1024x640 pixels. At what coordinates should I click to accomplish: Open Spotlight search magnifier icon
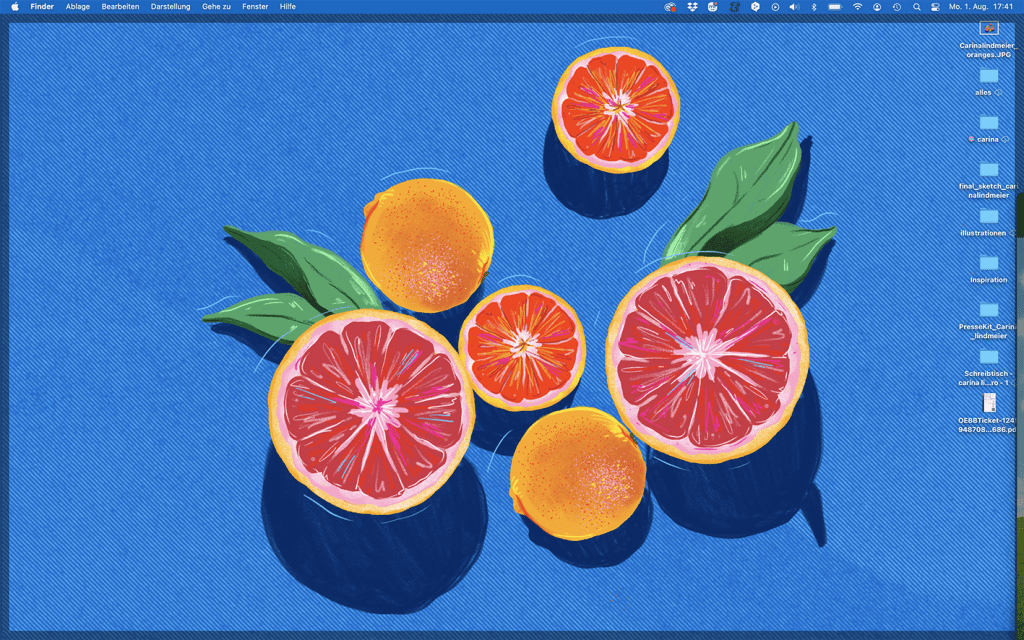[x=917, y=6]
